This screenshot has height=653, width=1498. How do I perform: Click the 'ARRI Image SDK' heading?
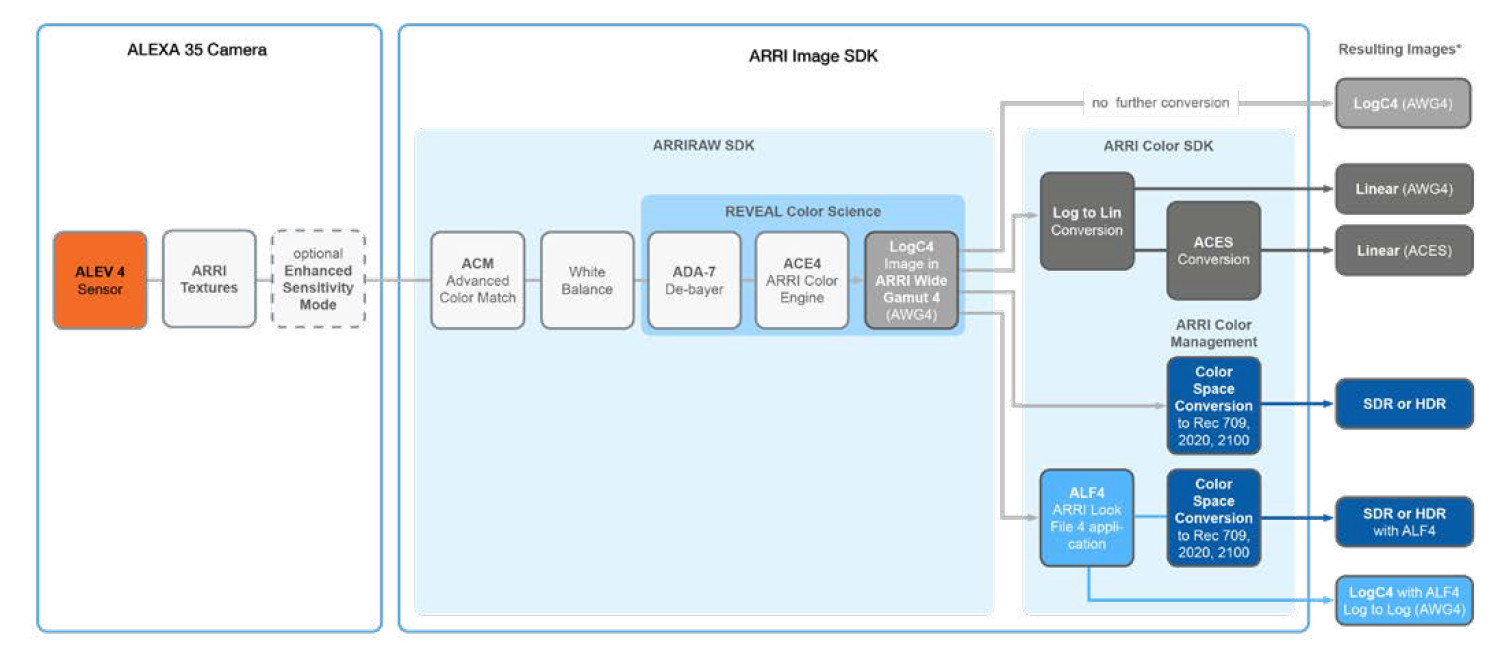[x=813, y=57]
